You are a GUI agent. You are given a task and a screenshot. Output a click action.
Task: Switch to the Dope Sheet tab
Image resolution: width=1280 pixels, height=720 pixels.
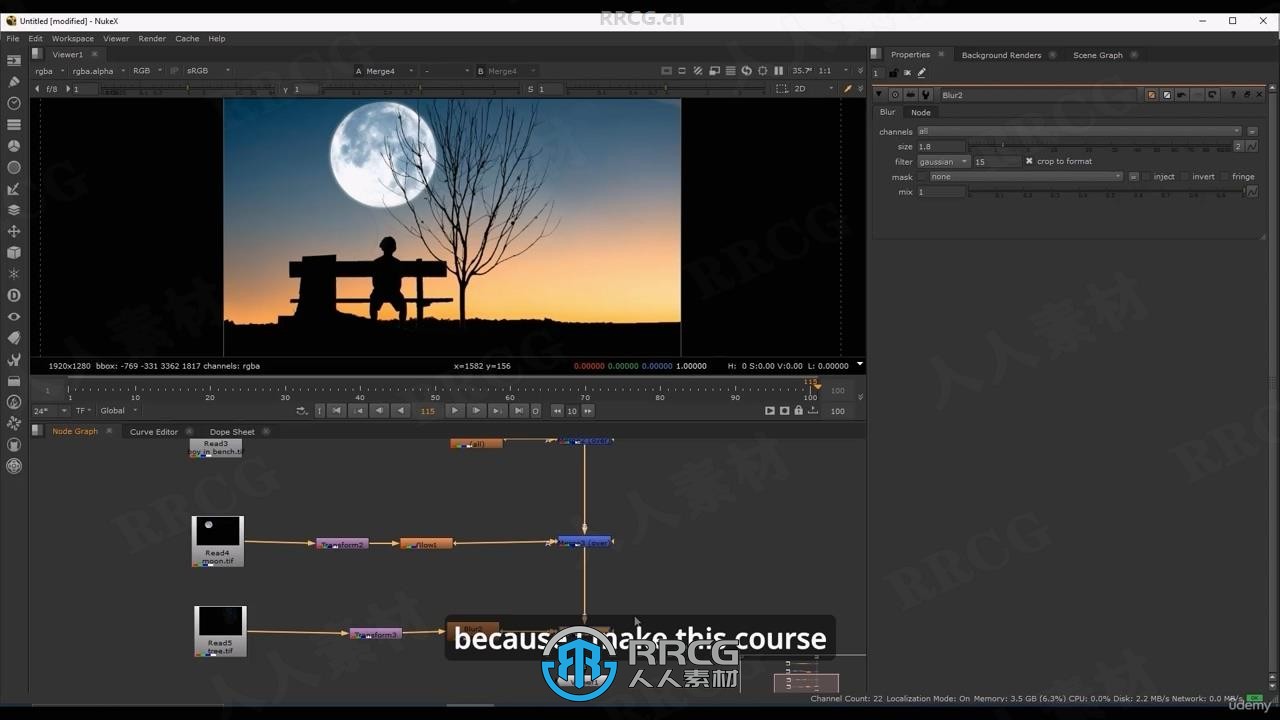pos(232,432)
